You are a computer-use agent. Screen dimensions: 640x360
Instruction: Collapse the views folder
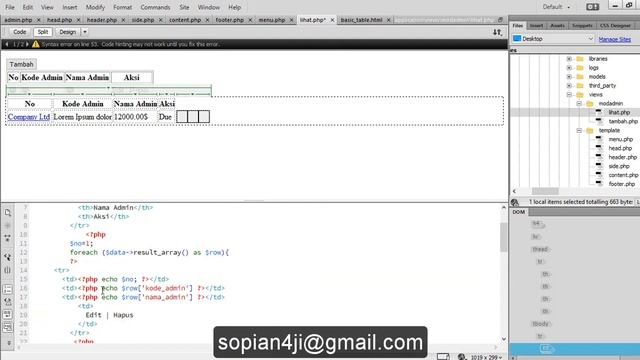click(x=569, y=95)
